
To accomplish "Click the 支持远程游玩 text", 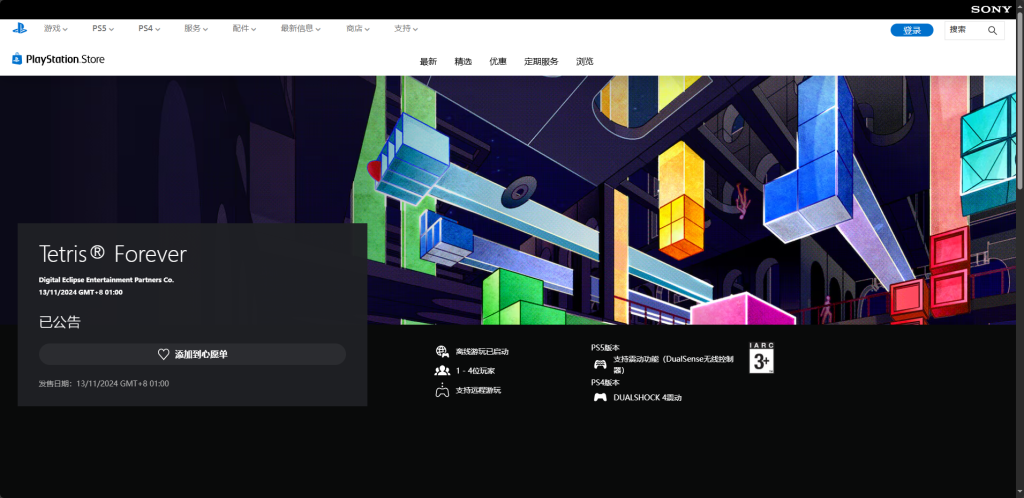I will point(478,390).
